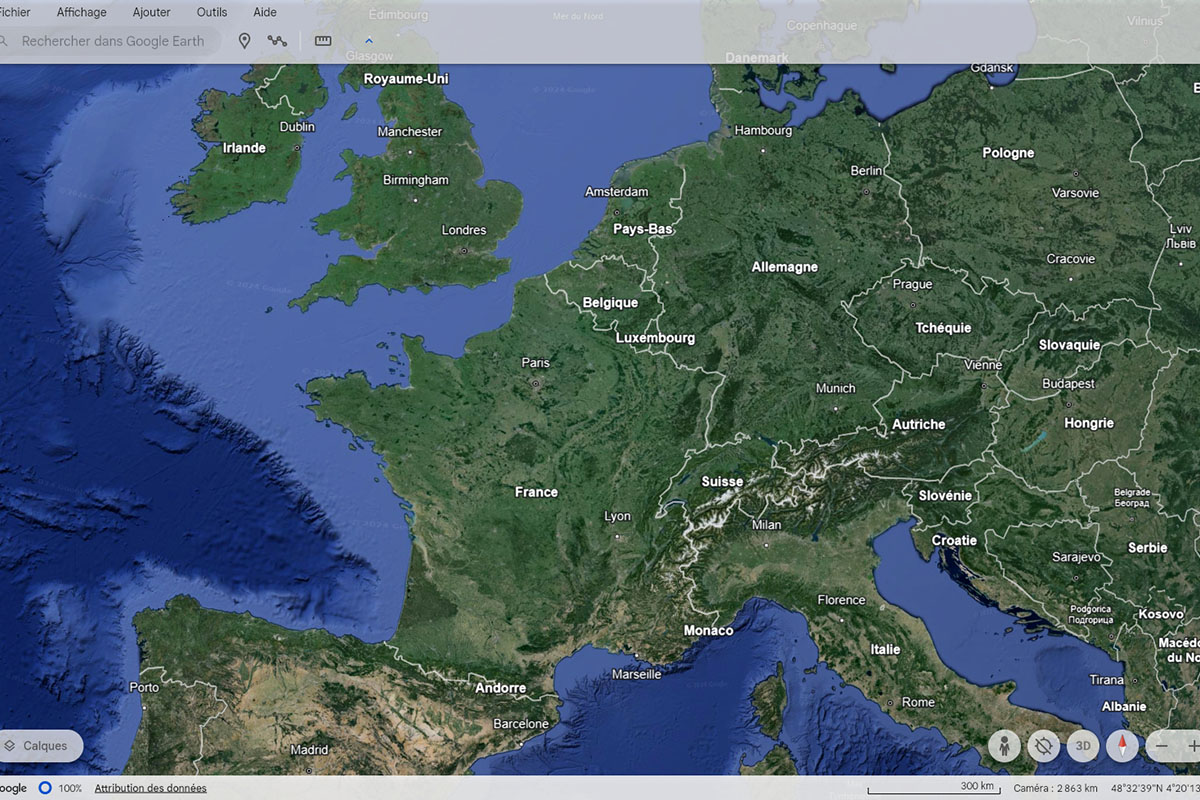The width and height of the screenshot is (1200, 800).
Task: Toggle the sun lighting display
Action: point(1043,745)
